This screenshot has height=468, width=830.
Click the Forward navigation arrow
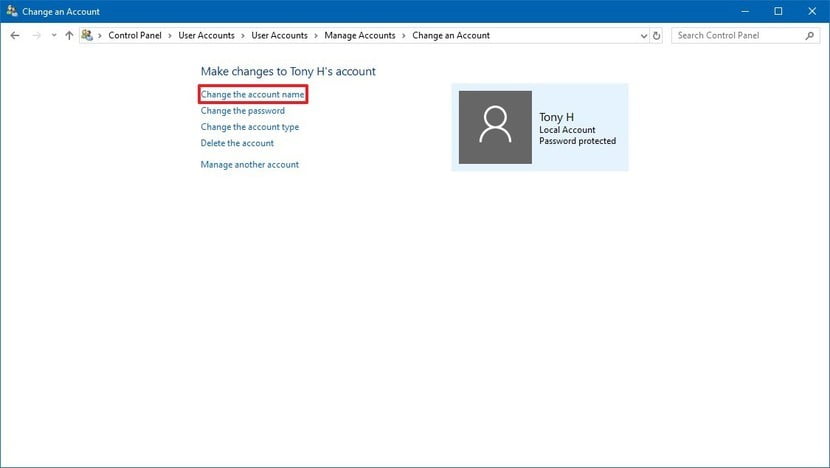36,35
